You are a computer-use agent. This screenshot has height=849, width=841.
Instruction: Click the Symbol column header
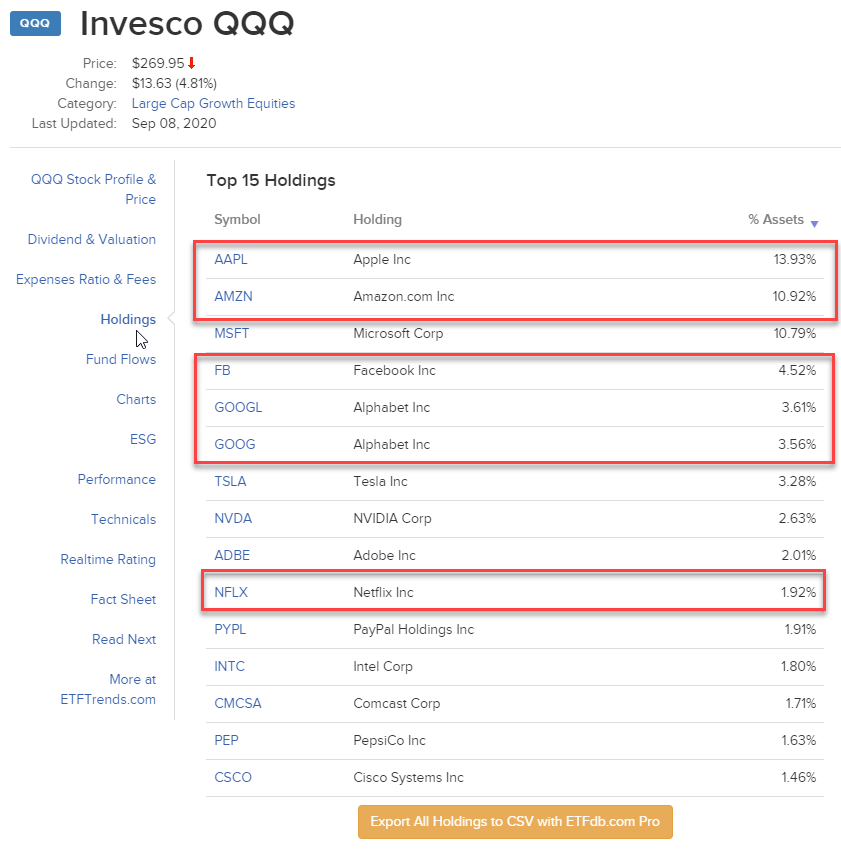[x=237, y=219]
